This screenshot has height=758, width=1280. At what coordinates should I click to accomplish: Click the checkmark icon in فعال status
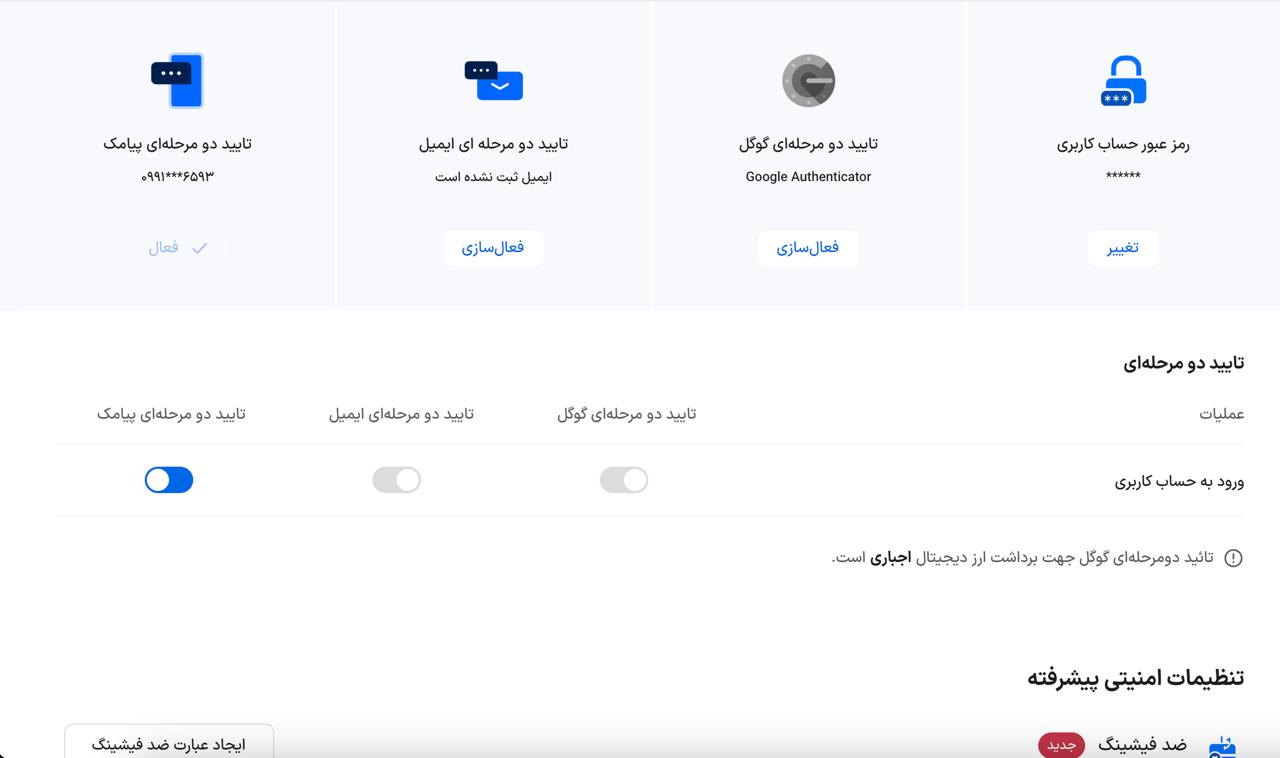[x=200, y=248]
